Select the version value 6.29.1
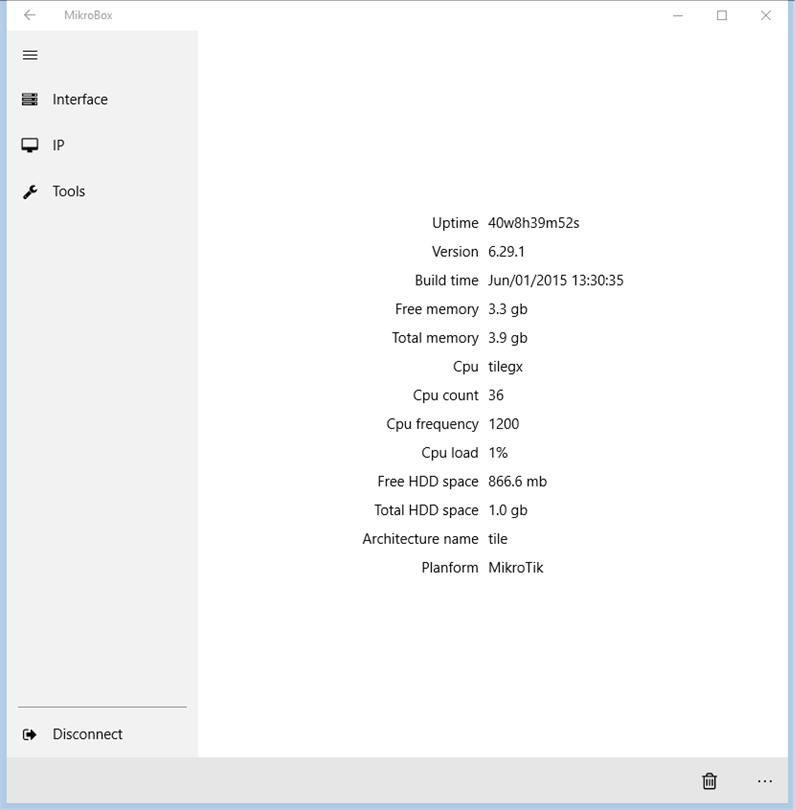The width and height of the screenshot is (795, 810). (506, 252)
